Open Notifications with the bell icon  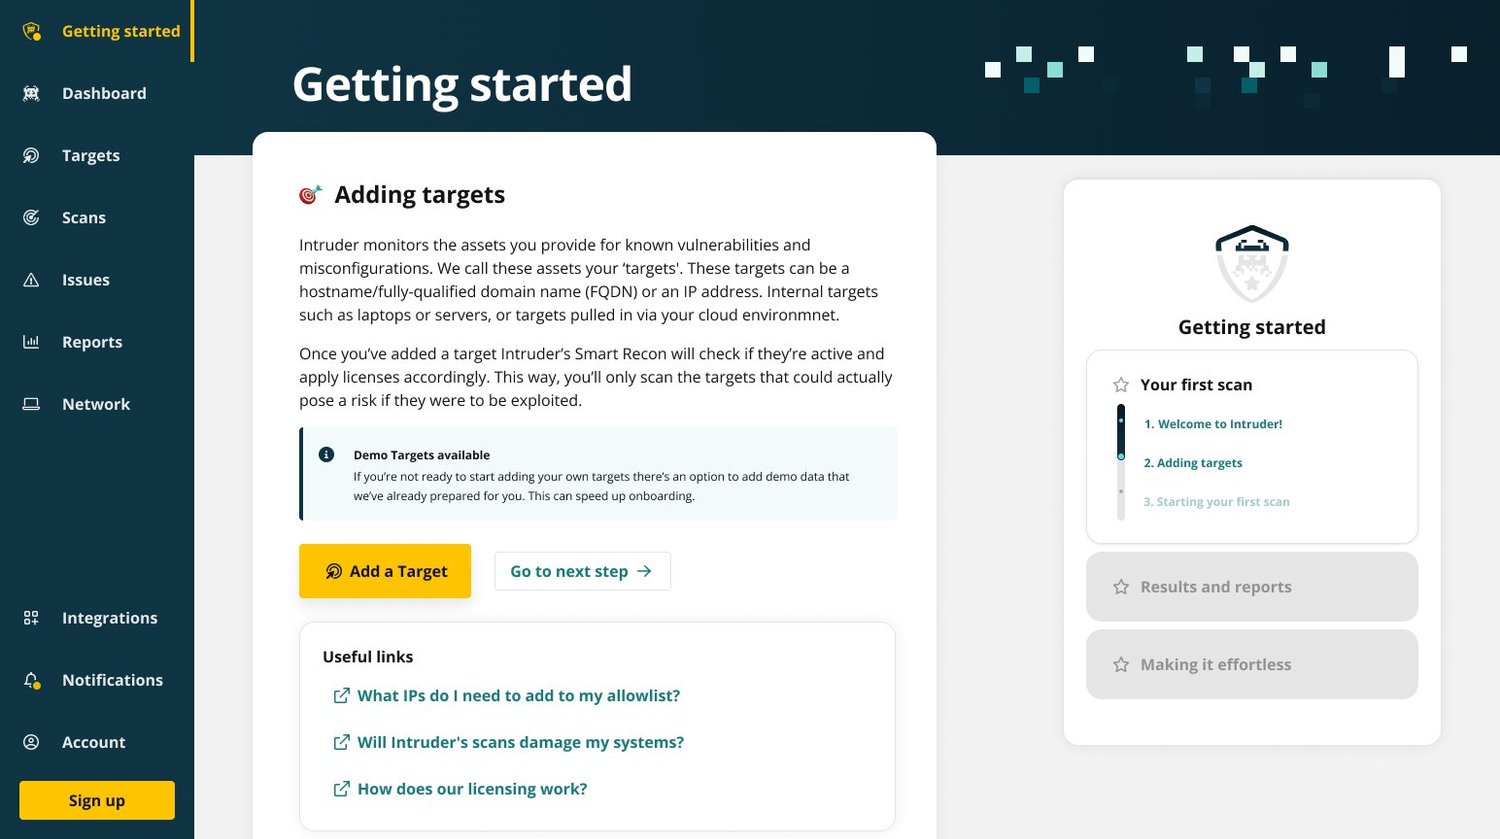click(28, 680)
